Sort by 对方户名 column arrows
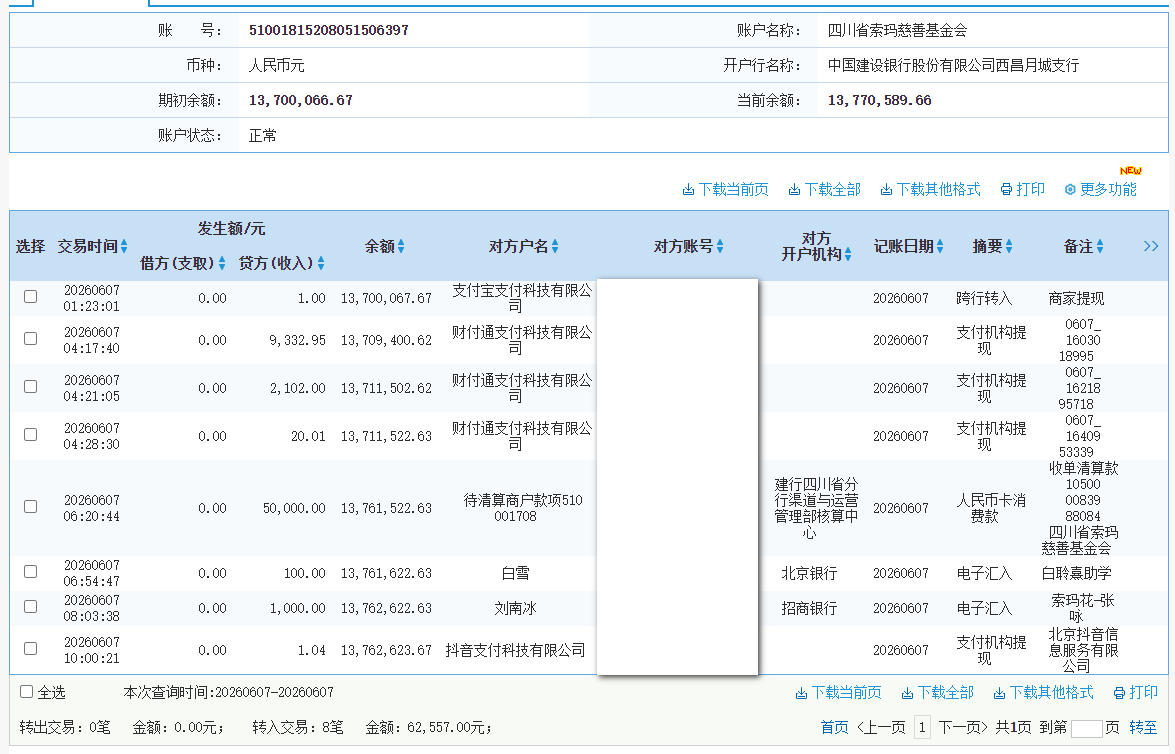This screenshot has width=1175, height=754. click(555, 246)
